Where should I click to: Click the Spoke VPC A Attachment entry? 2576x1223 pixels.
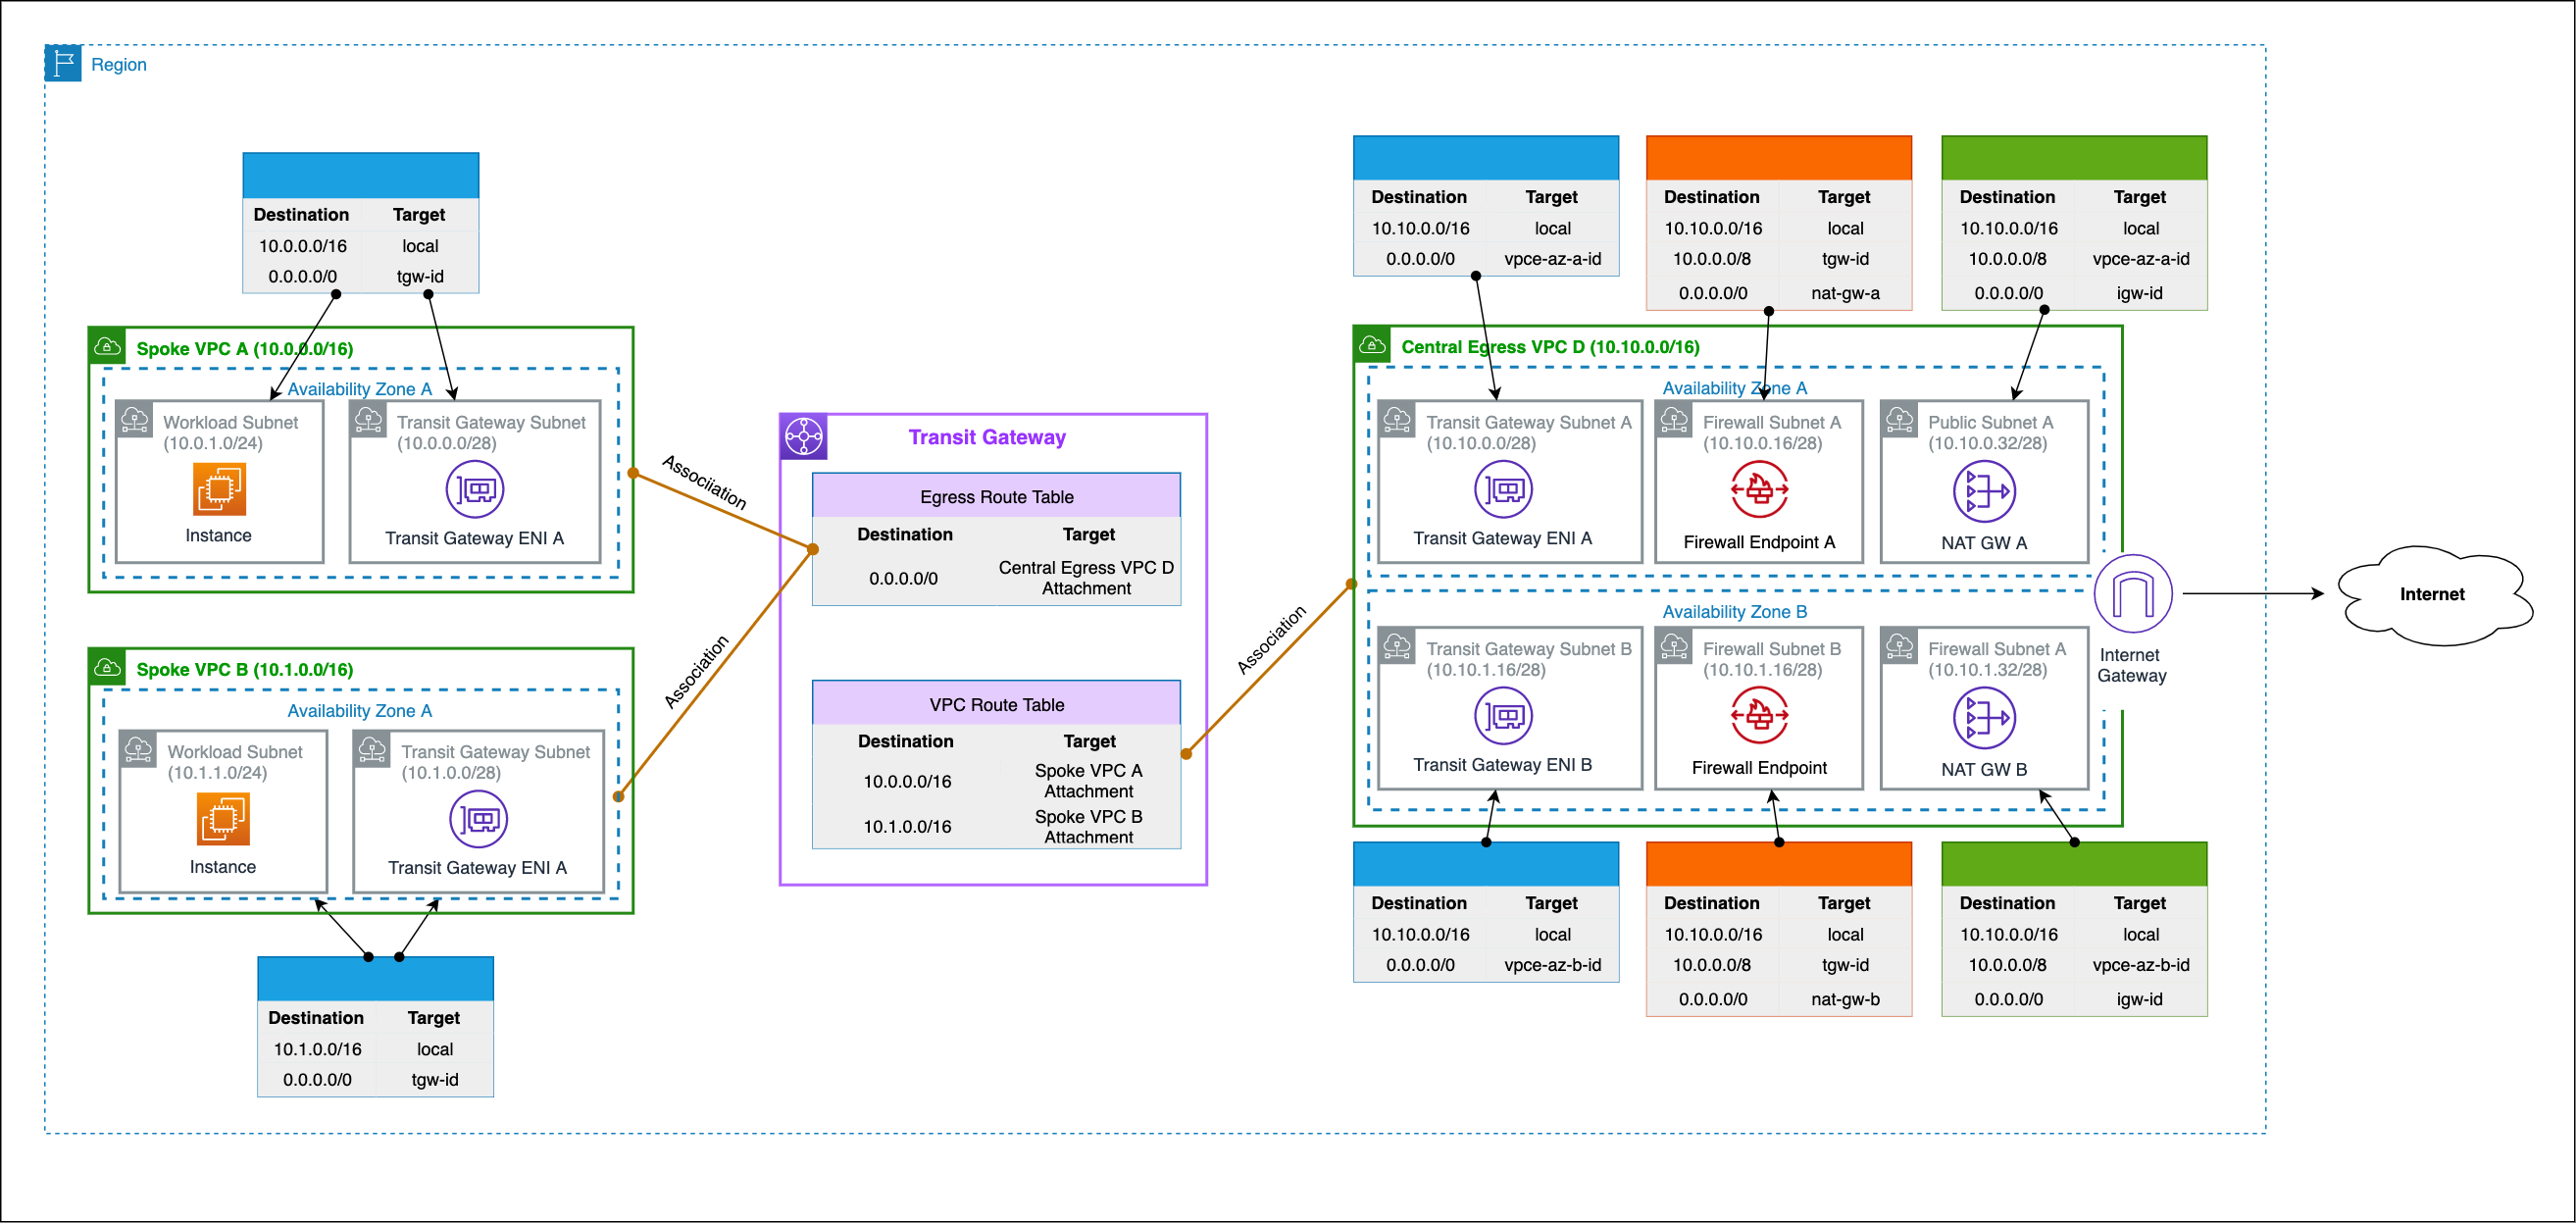click(1088, 780)
